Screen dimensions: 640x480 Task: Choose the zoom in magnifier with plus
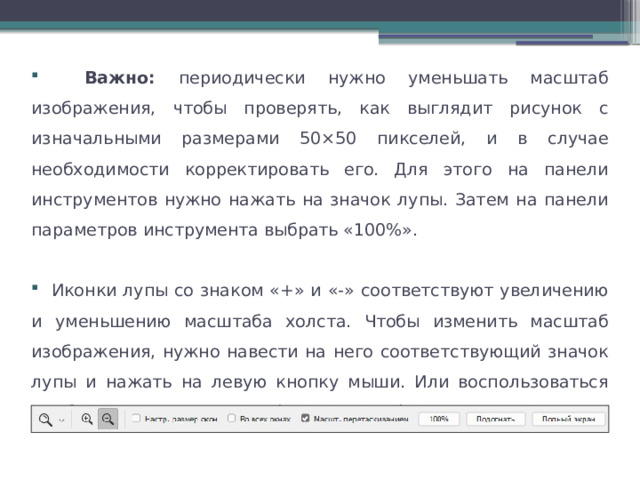point(87,419)
